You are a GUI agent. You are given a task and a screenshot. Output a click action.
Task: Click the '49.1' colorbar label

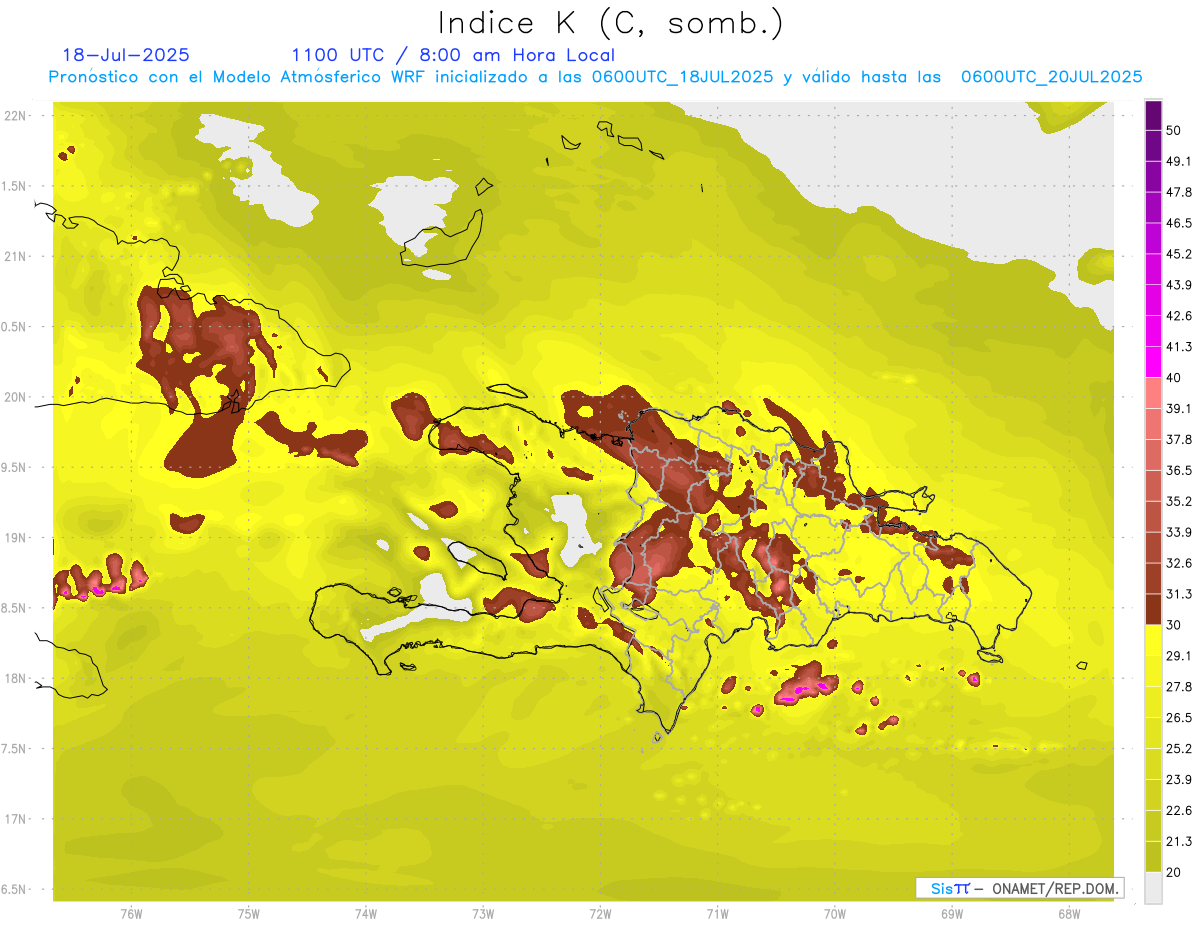click(x=1180, y=162)
